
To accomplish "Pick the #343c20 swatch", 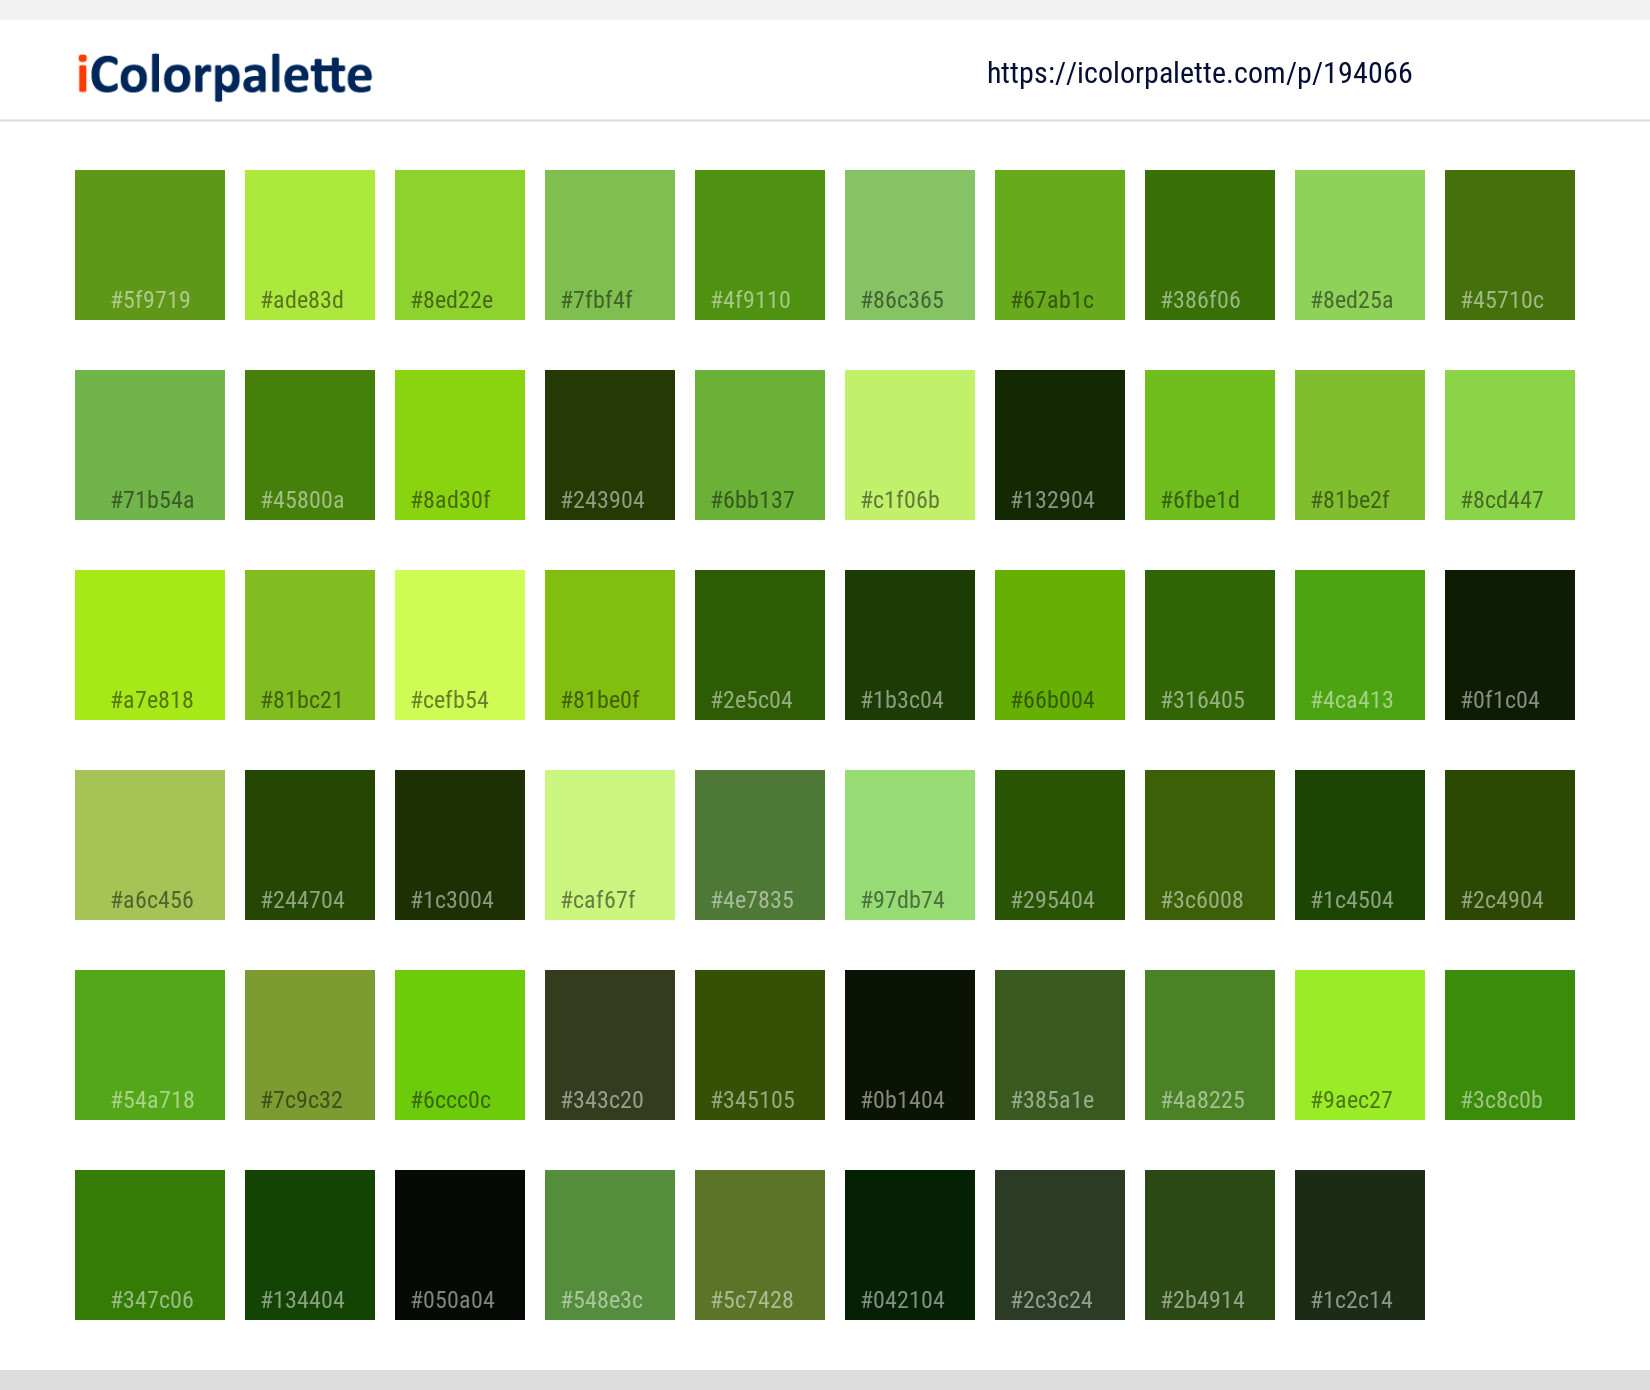I will (610, 1045).
